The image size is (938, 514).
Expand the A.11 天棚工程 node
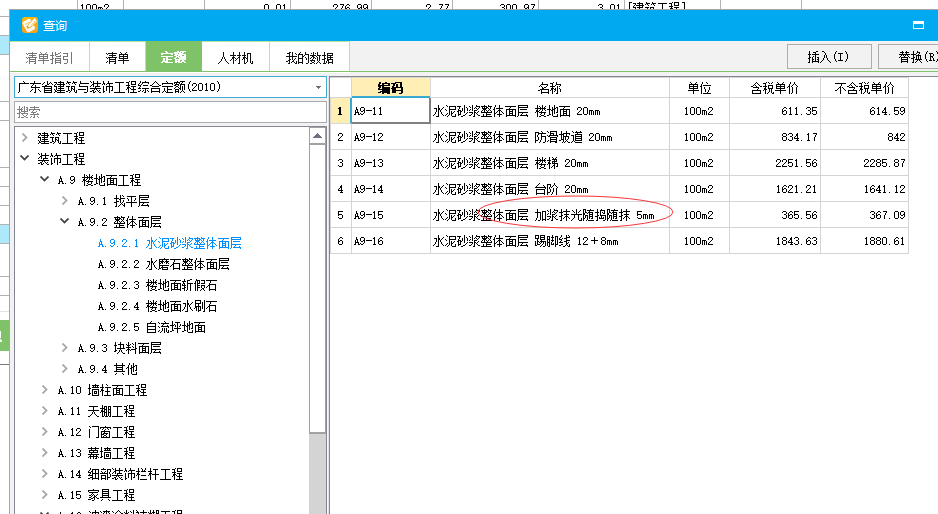(x=45, y=410)
